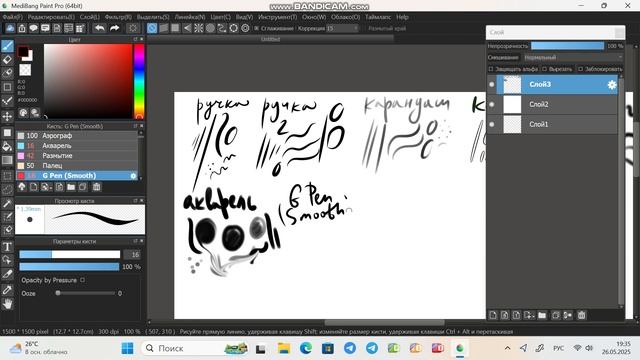The height and width of the screenshot is (360, 640).
Task: Duplicate the layer using layer-panel icon
Action: [x=556, y=315]
